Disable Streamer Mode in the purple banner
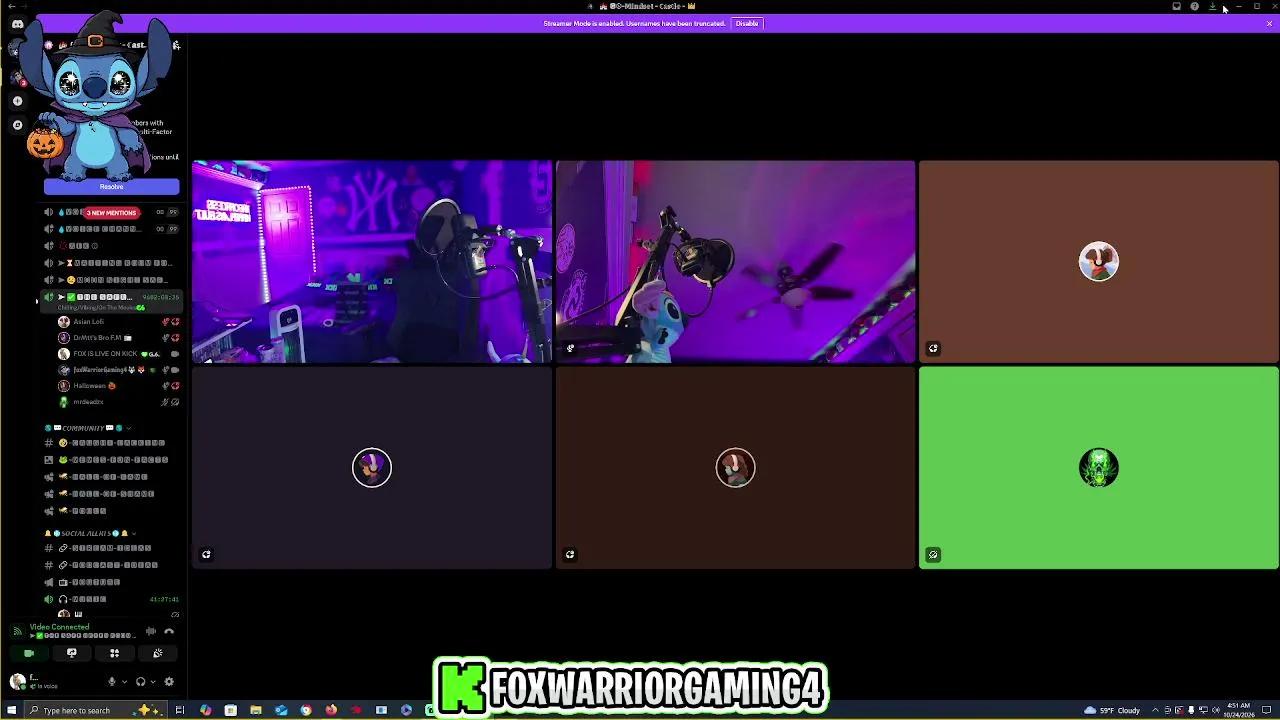 click(x=747, y=23)
